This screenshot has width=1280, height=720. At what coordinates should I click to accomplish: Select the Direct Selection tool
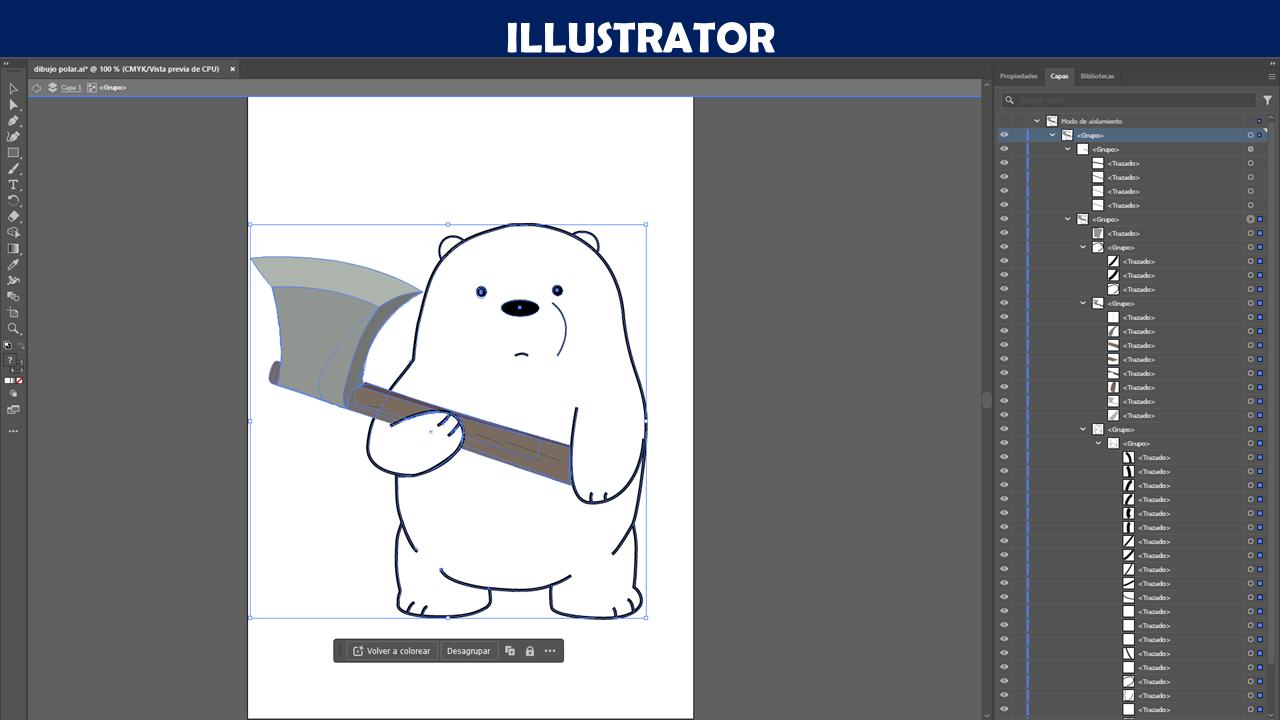tap(13, 105)
